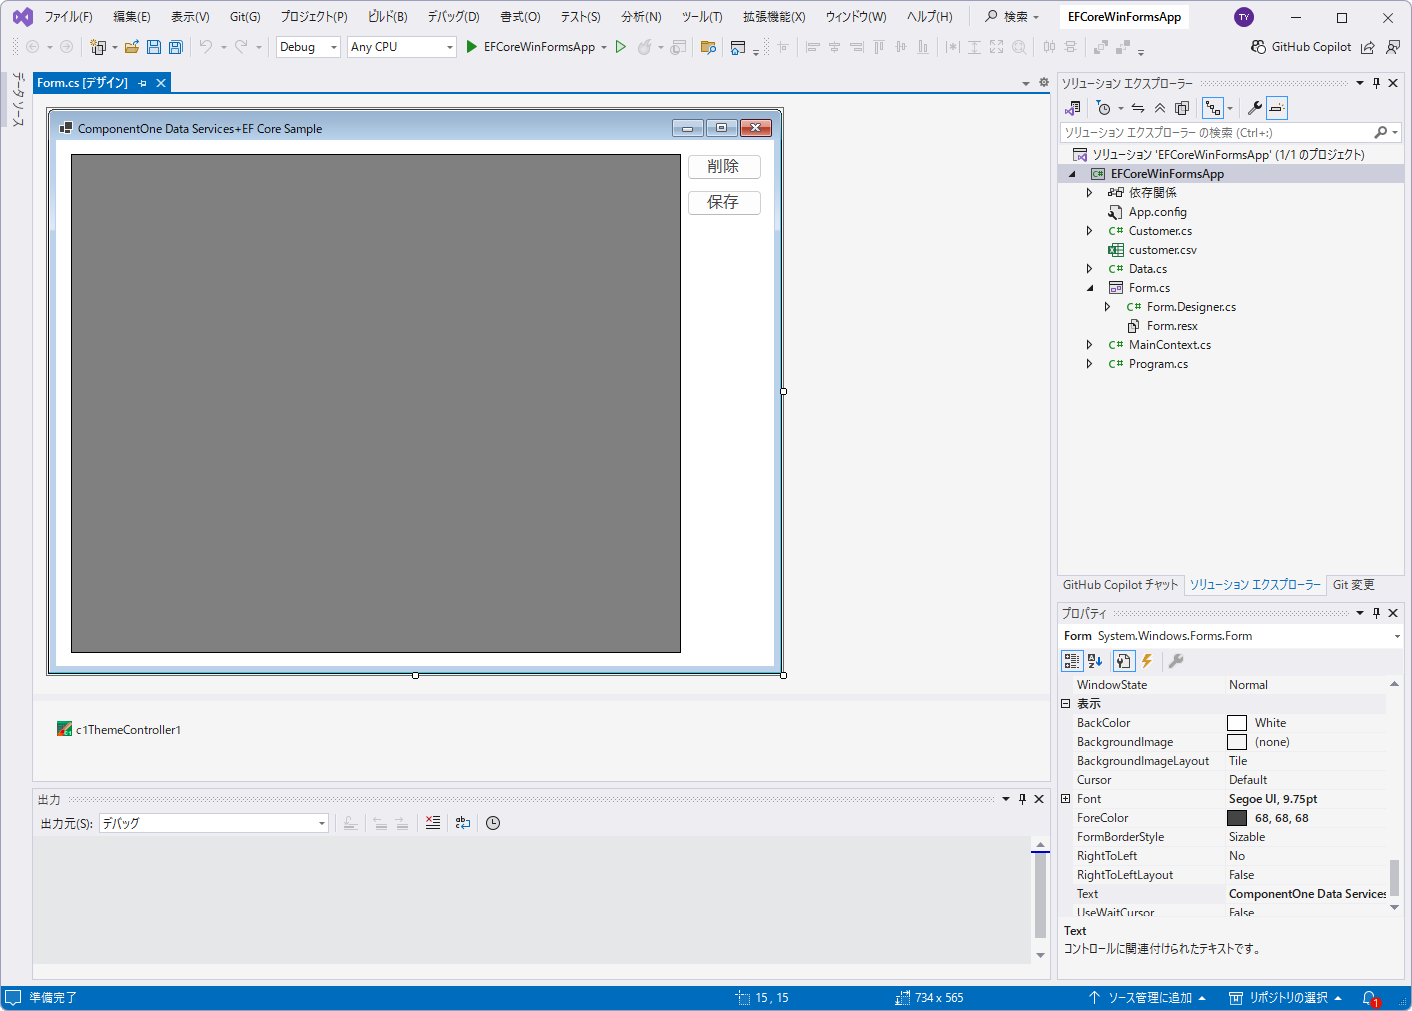
Task: Toggle Preview Selected Items in Solution Explorer
Action: [1277, 108]
